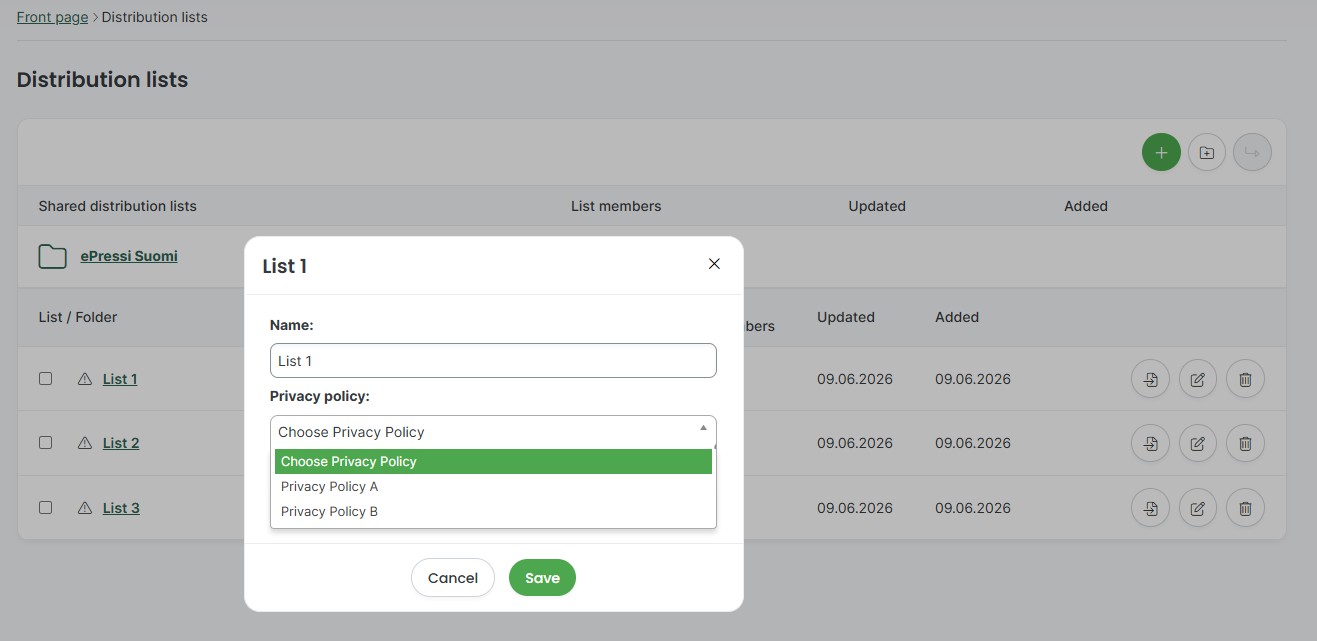The image size is (1317, 641).
Task: Open the List 2 link
Action: tap(121, 443)
